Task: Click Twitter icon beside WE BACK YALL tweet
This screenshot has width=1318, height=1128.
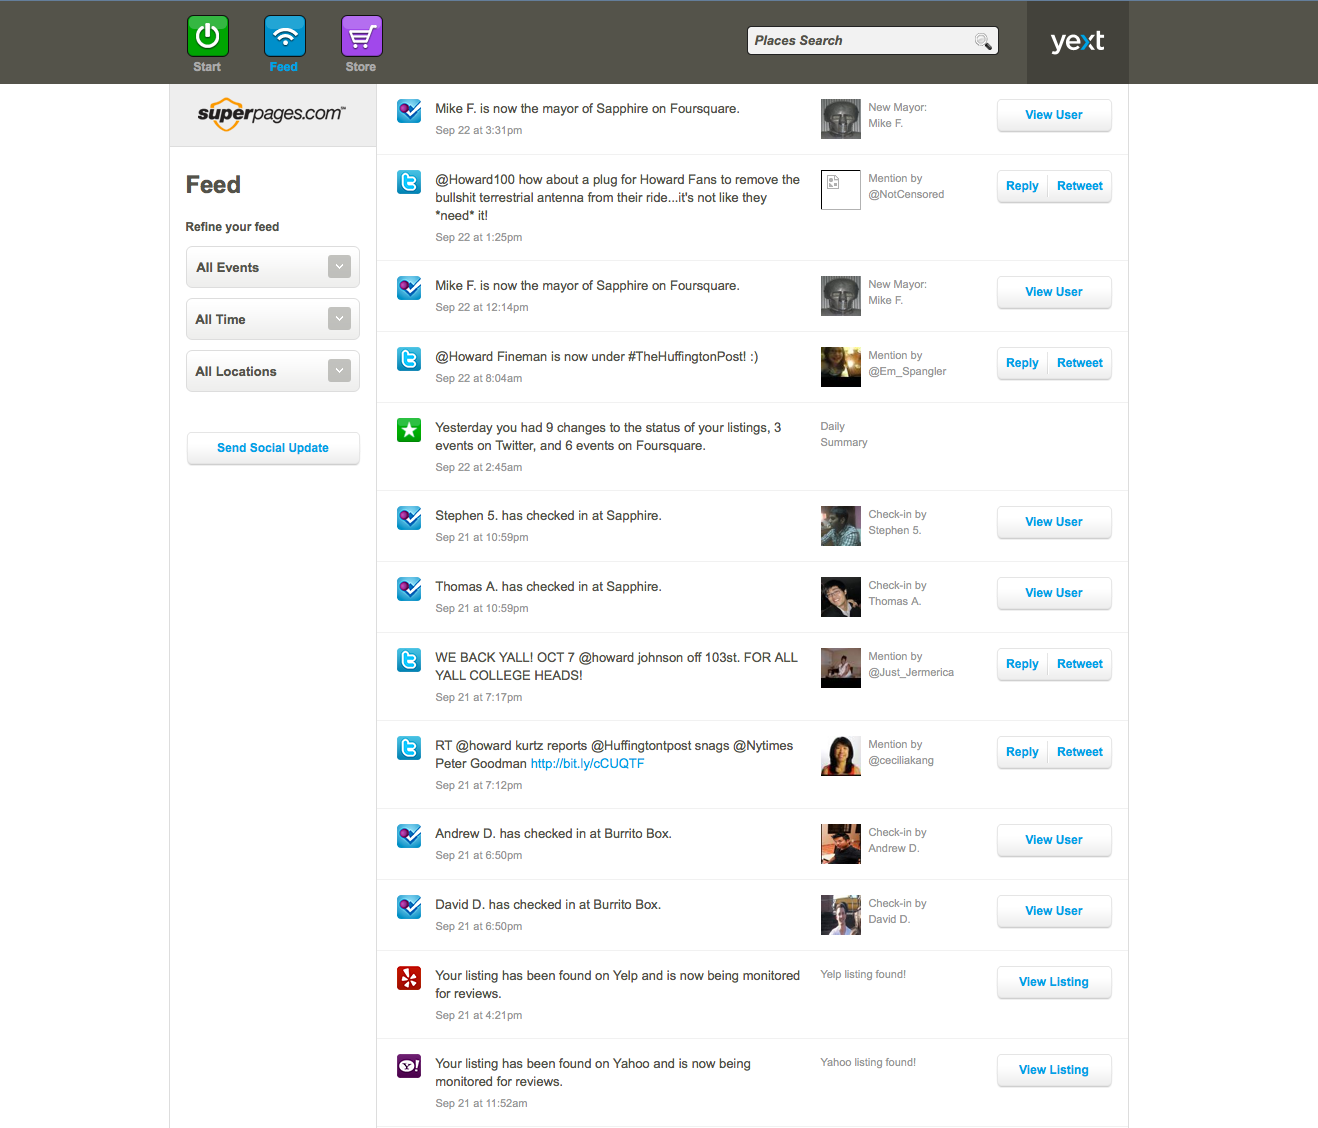Action: pyautogui.click(x=409, y=660)
